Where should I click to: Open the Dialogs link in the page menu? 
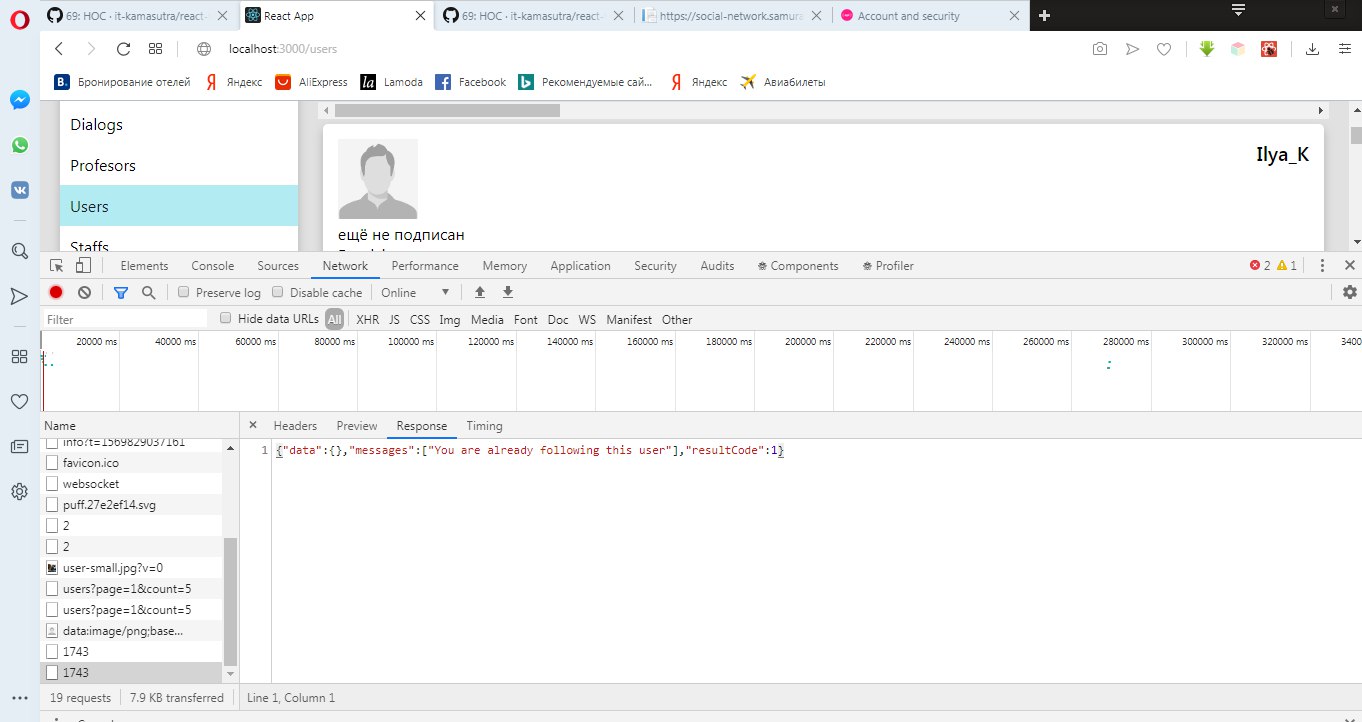pos(96,125)
